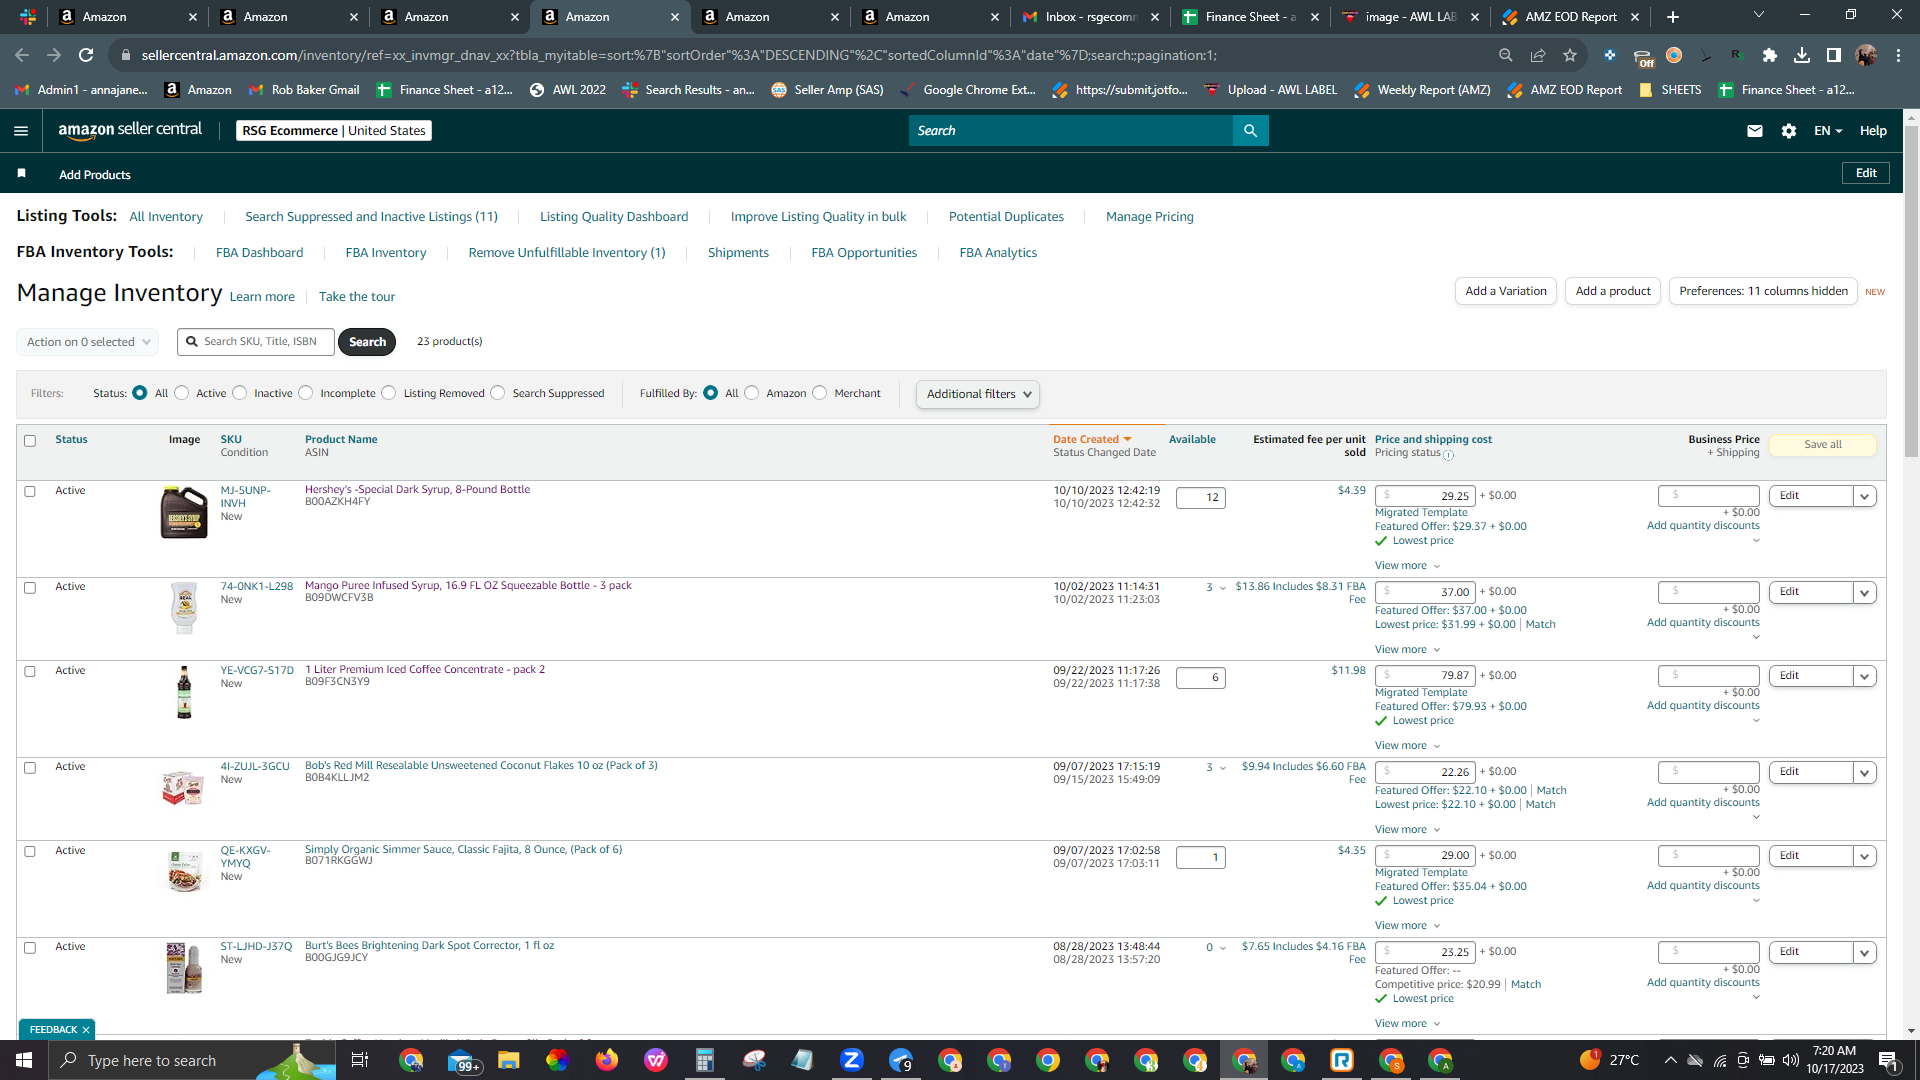The width and height of the screenshot is (1920, 1080).
Task: Click the bookmark flag icon beside Add Products
Action: click(x=21, y=174)
